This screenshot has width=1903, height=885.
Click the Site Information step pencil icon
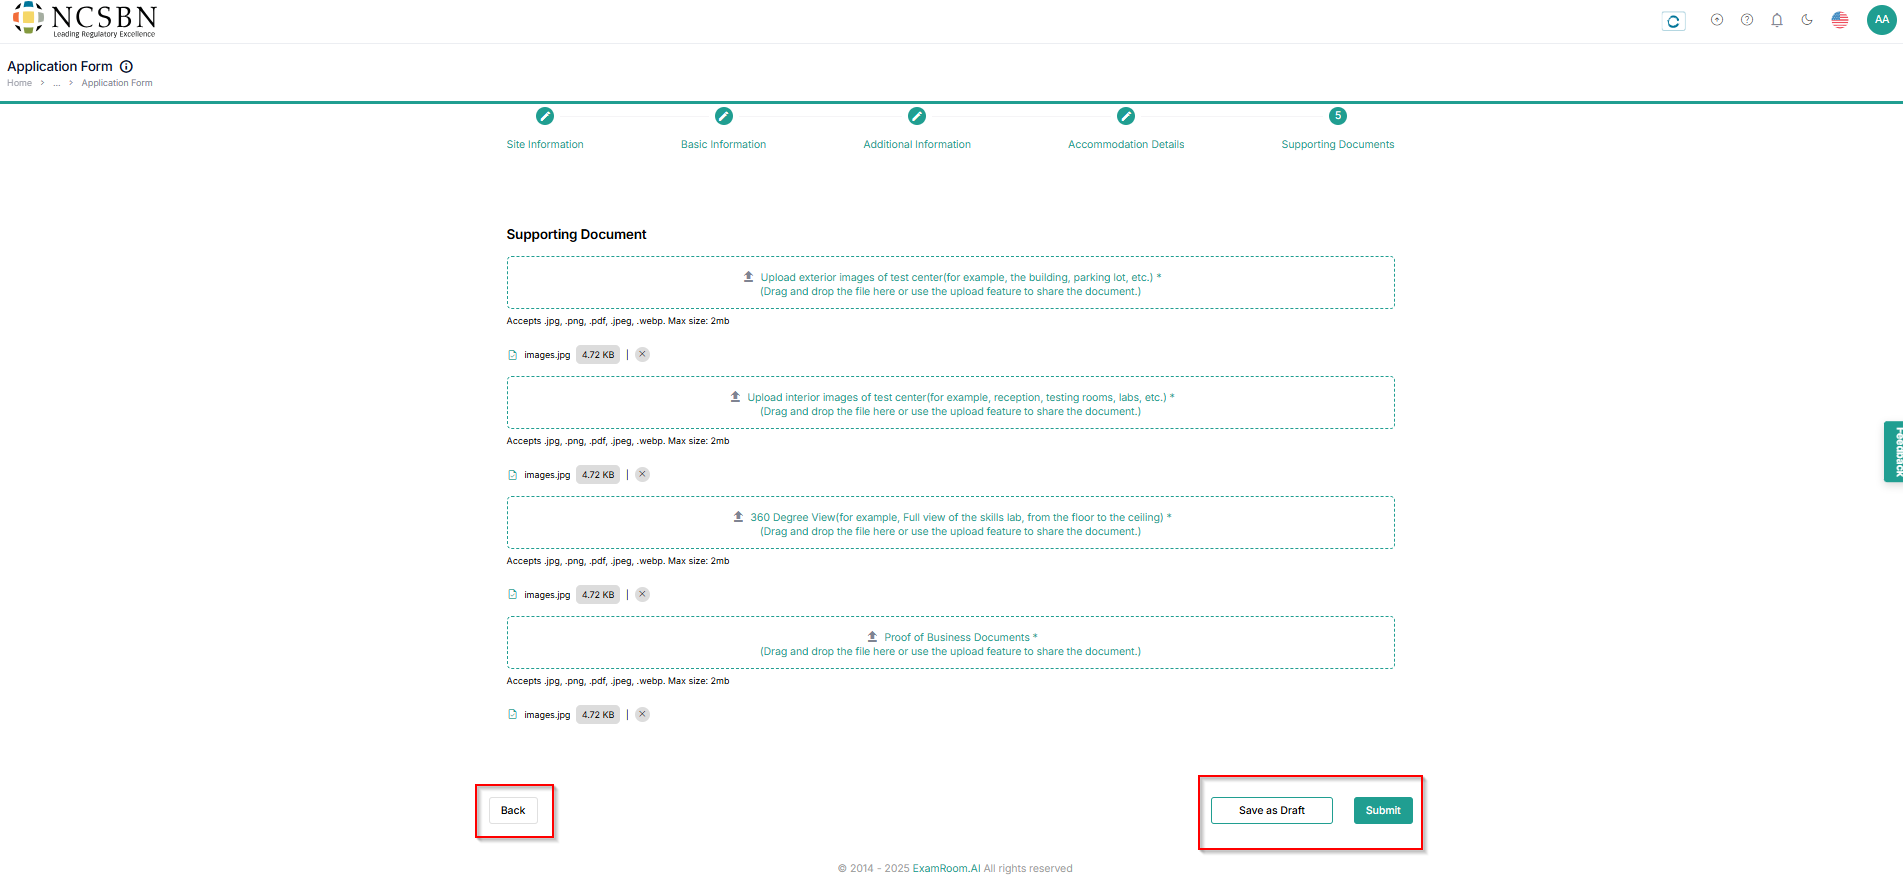(545, 116)
